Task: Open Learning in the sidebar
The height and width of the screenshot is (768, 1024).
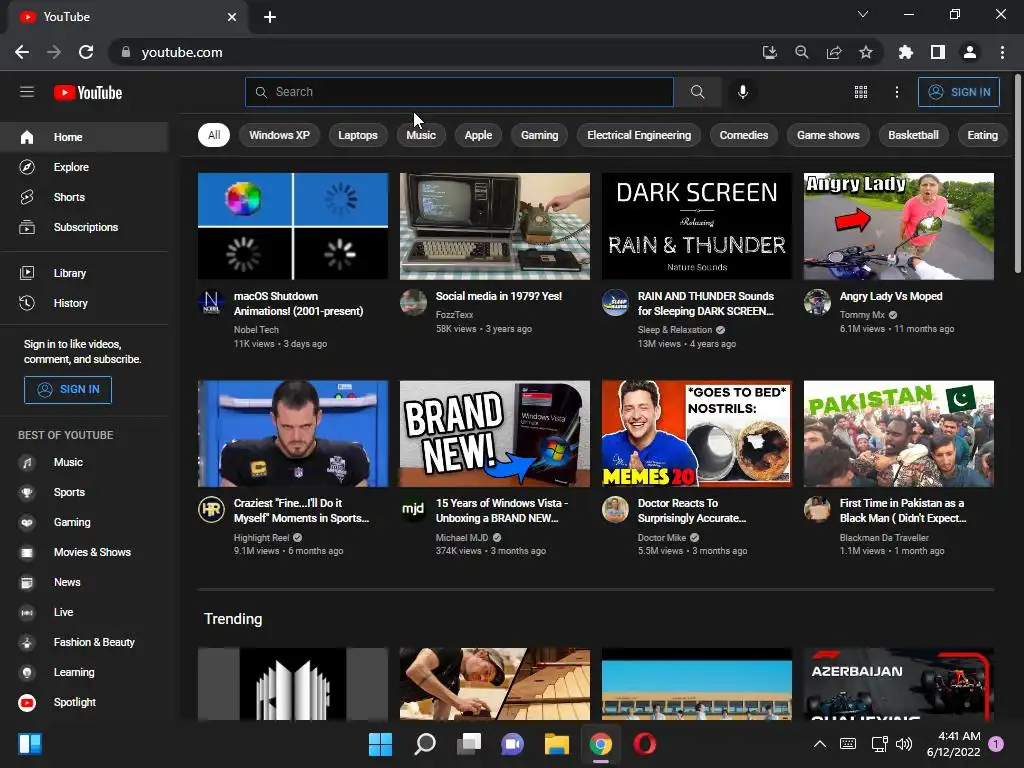Action: point(84,673)
